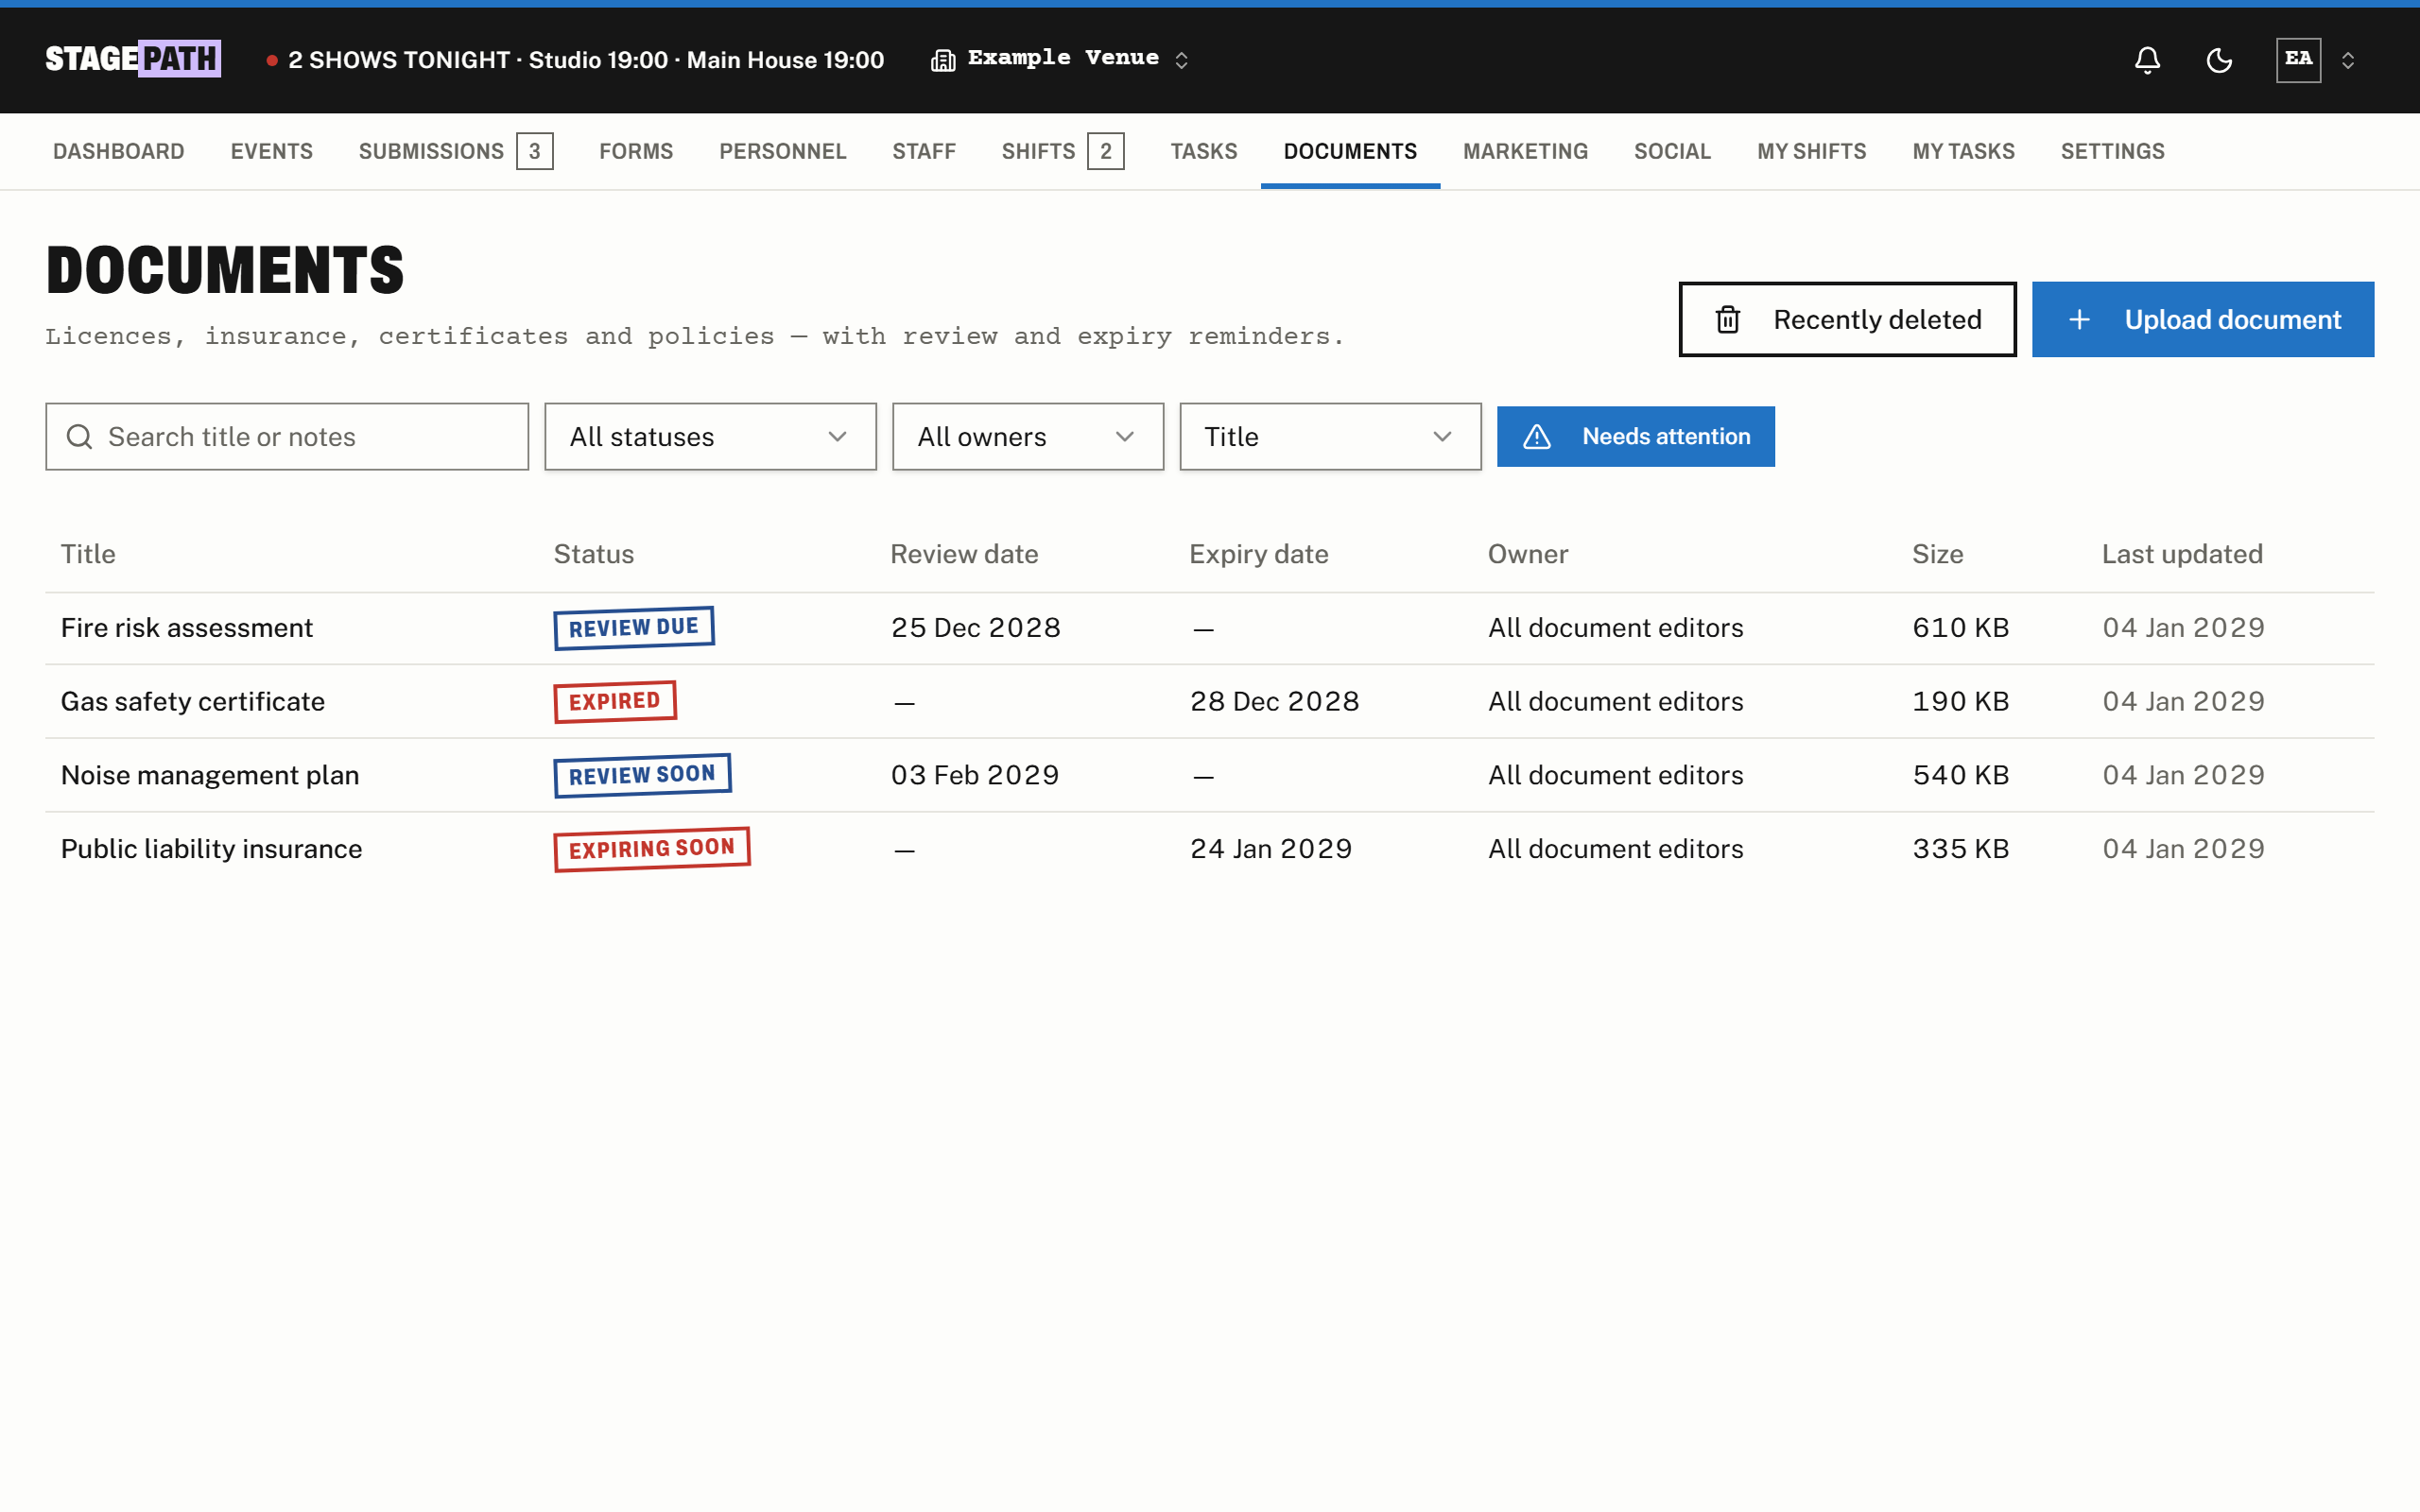The height and width of the screenshot is (1512, 2420).
Task: Open the All owners filter dropdown
Action: (1027, 437)
